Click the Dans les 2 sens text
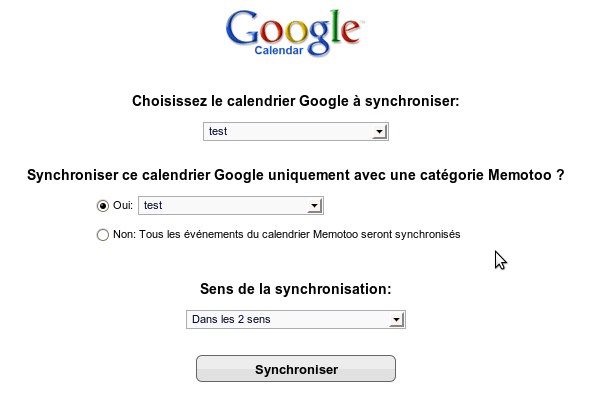Screen dimensions: 598x404 [231, 319]
